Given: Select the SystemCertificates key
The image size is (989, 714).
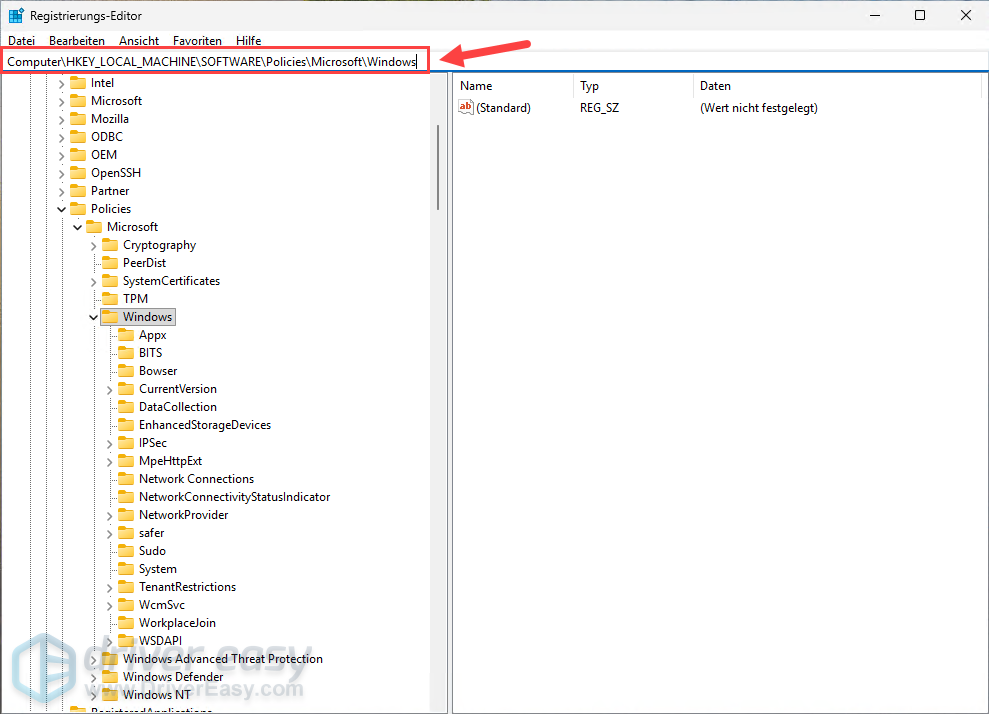Looking at the screenshot, I should pyautogui.click(x=172, y=281).
